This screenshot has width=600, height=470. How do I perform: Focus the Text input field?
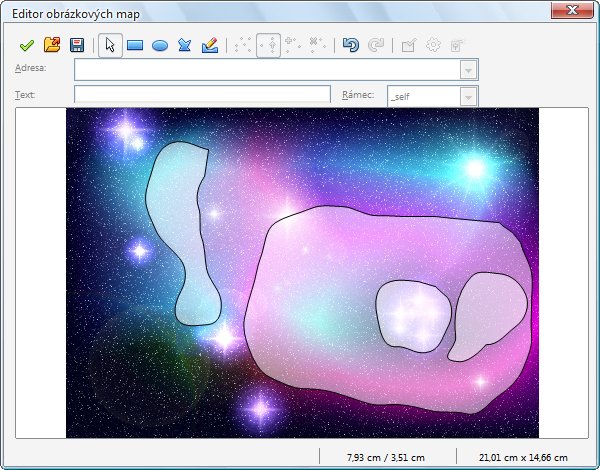coord(202,94)
